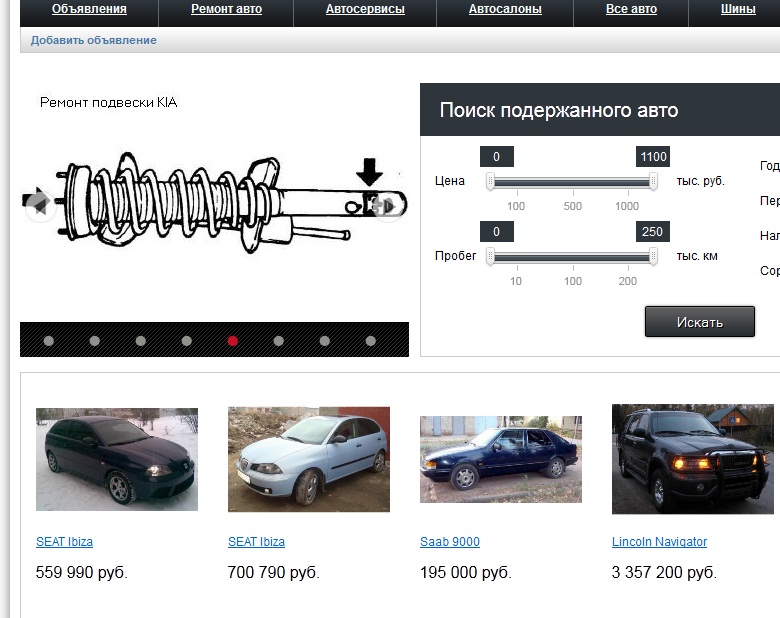Open the Объявления menu item
Image resolution: width=780 pixels, height=618 pixels.
tap(89, 9)
